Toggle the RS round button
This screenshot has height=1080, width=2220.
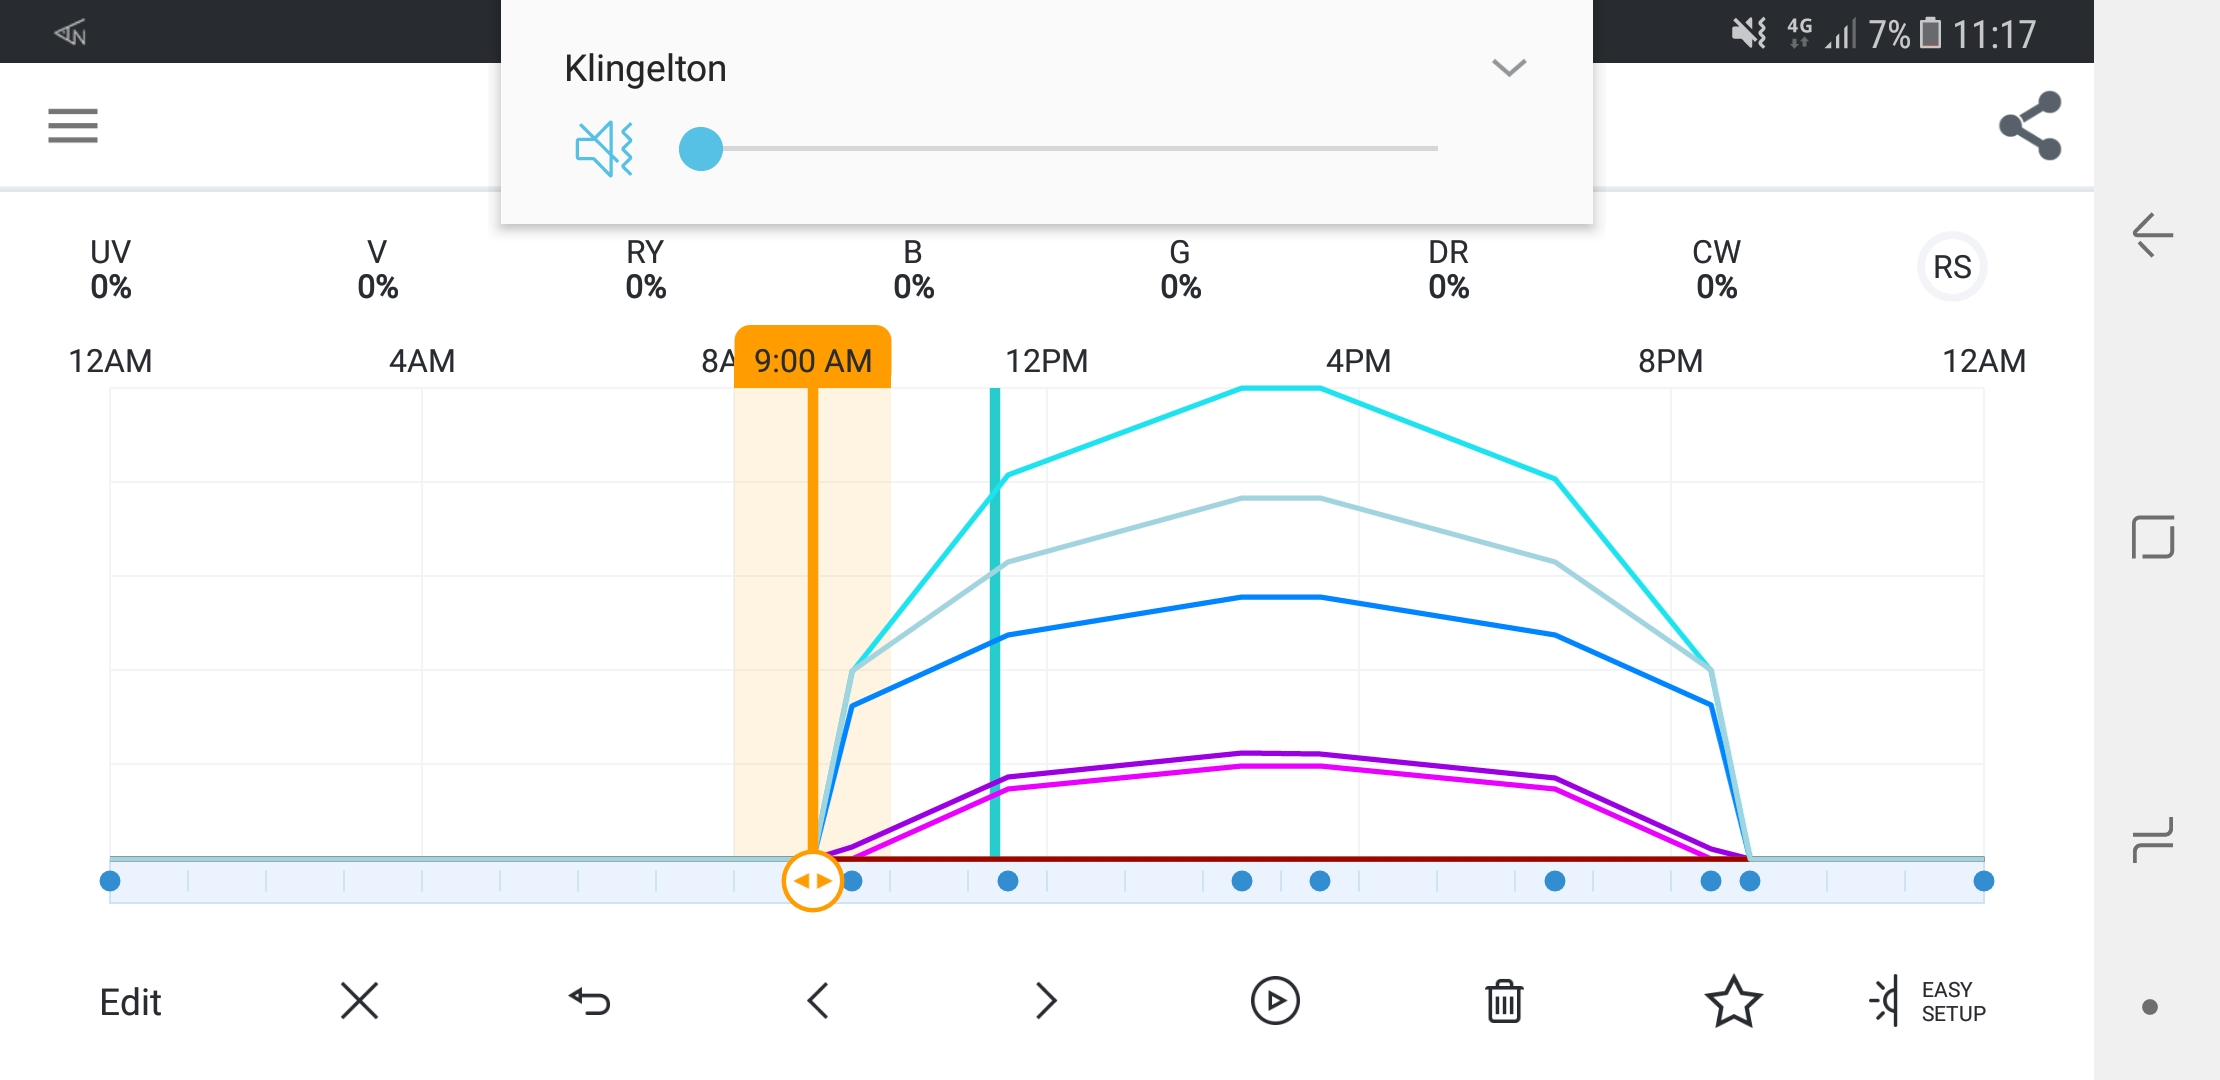1951,268
